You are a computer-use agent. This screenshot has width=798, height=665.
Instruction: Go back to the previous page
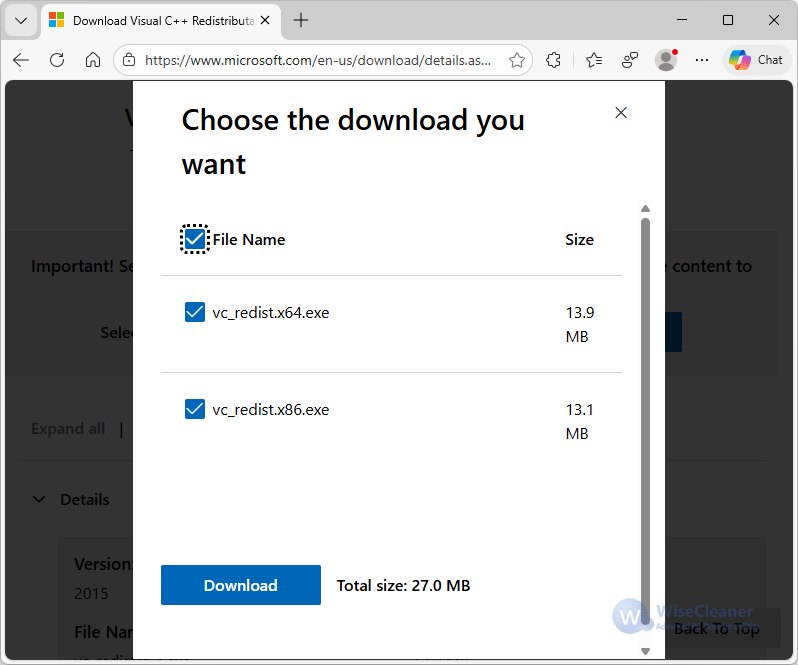coord(21,60)
